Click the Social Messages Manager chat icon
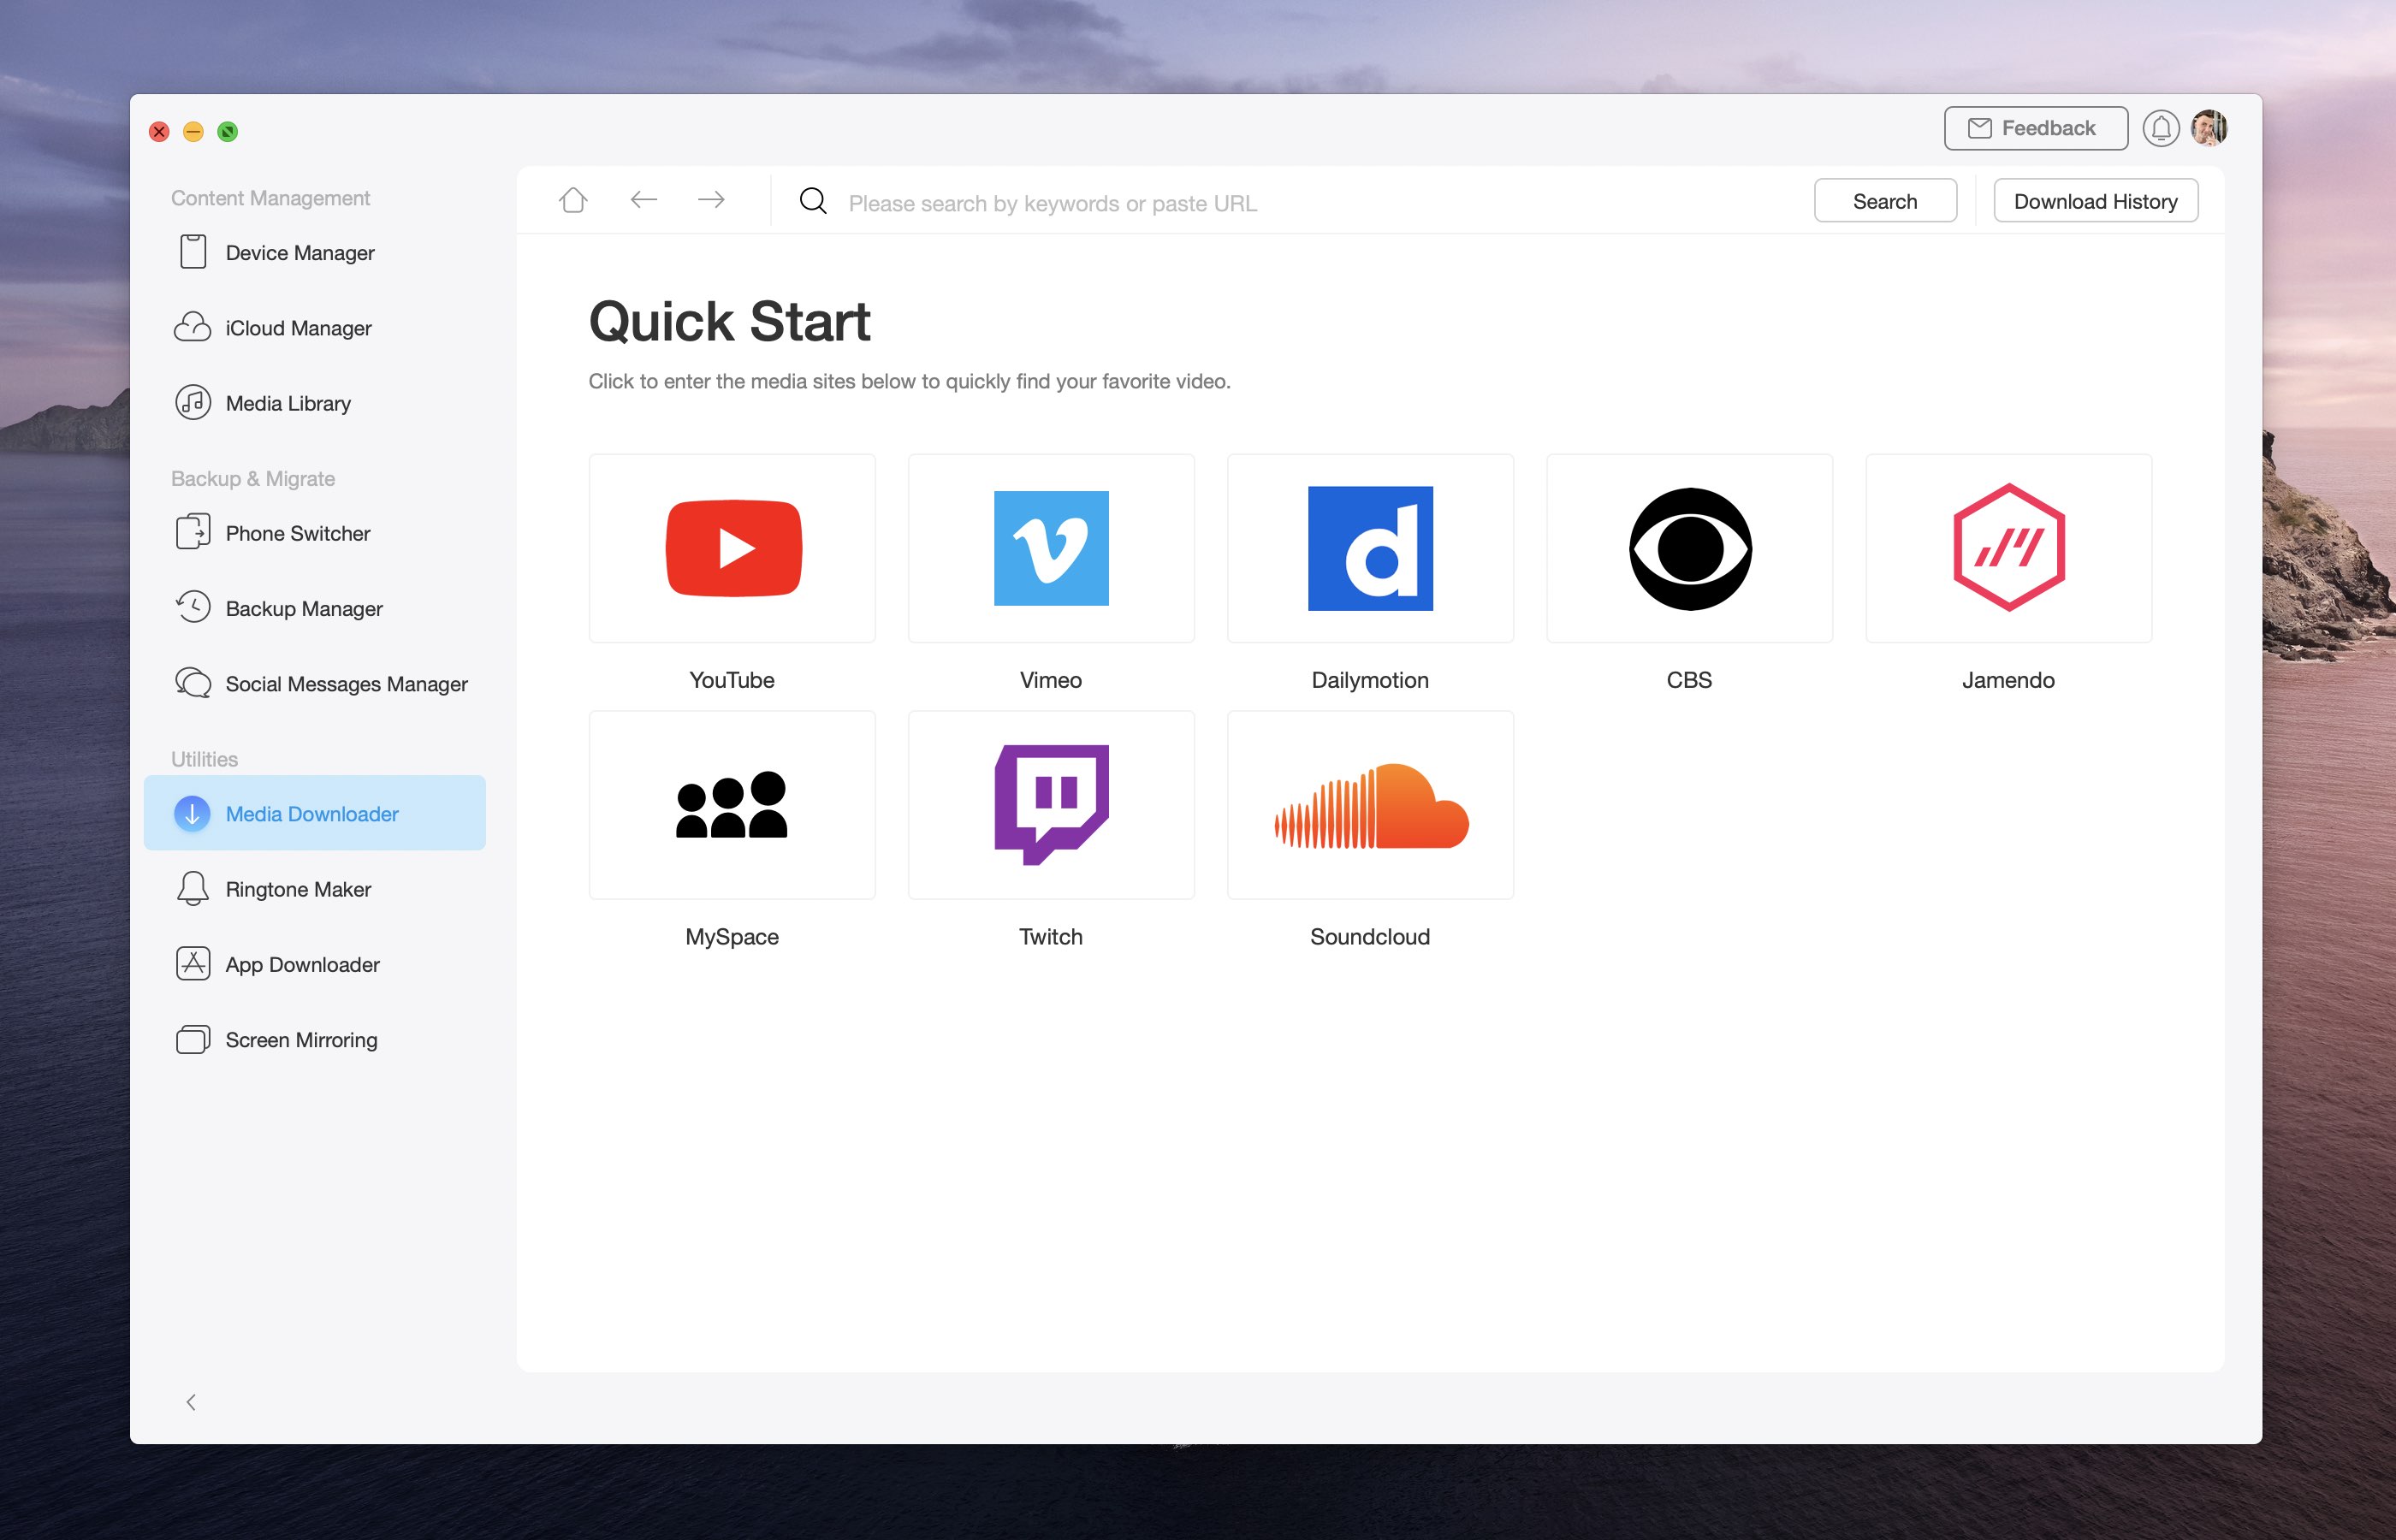 [193, 682]
